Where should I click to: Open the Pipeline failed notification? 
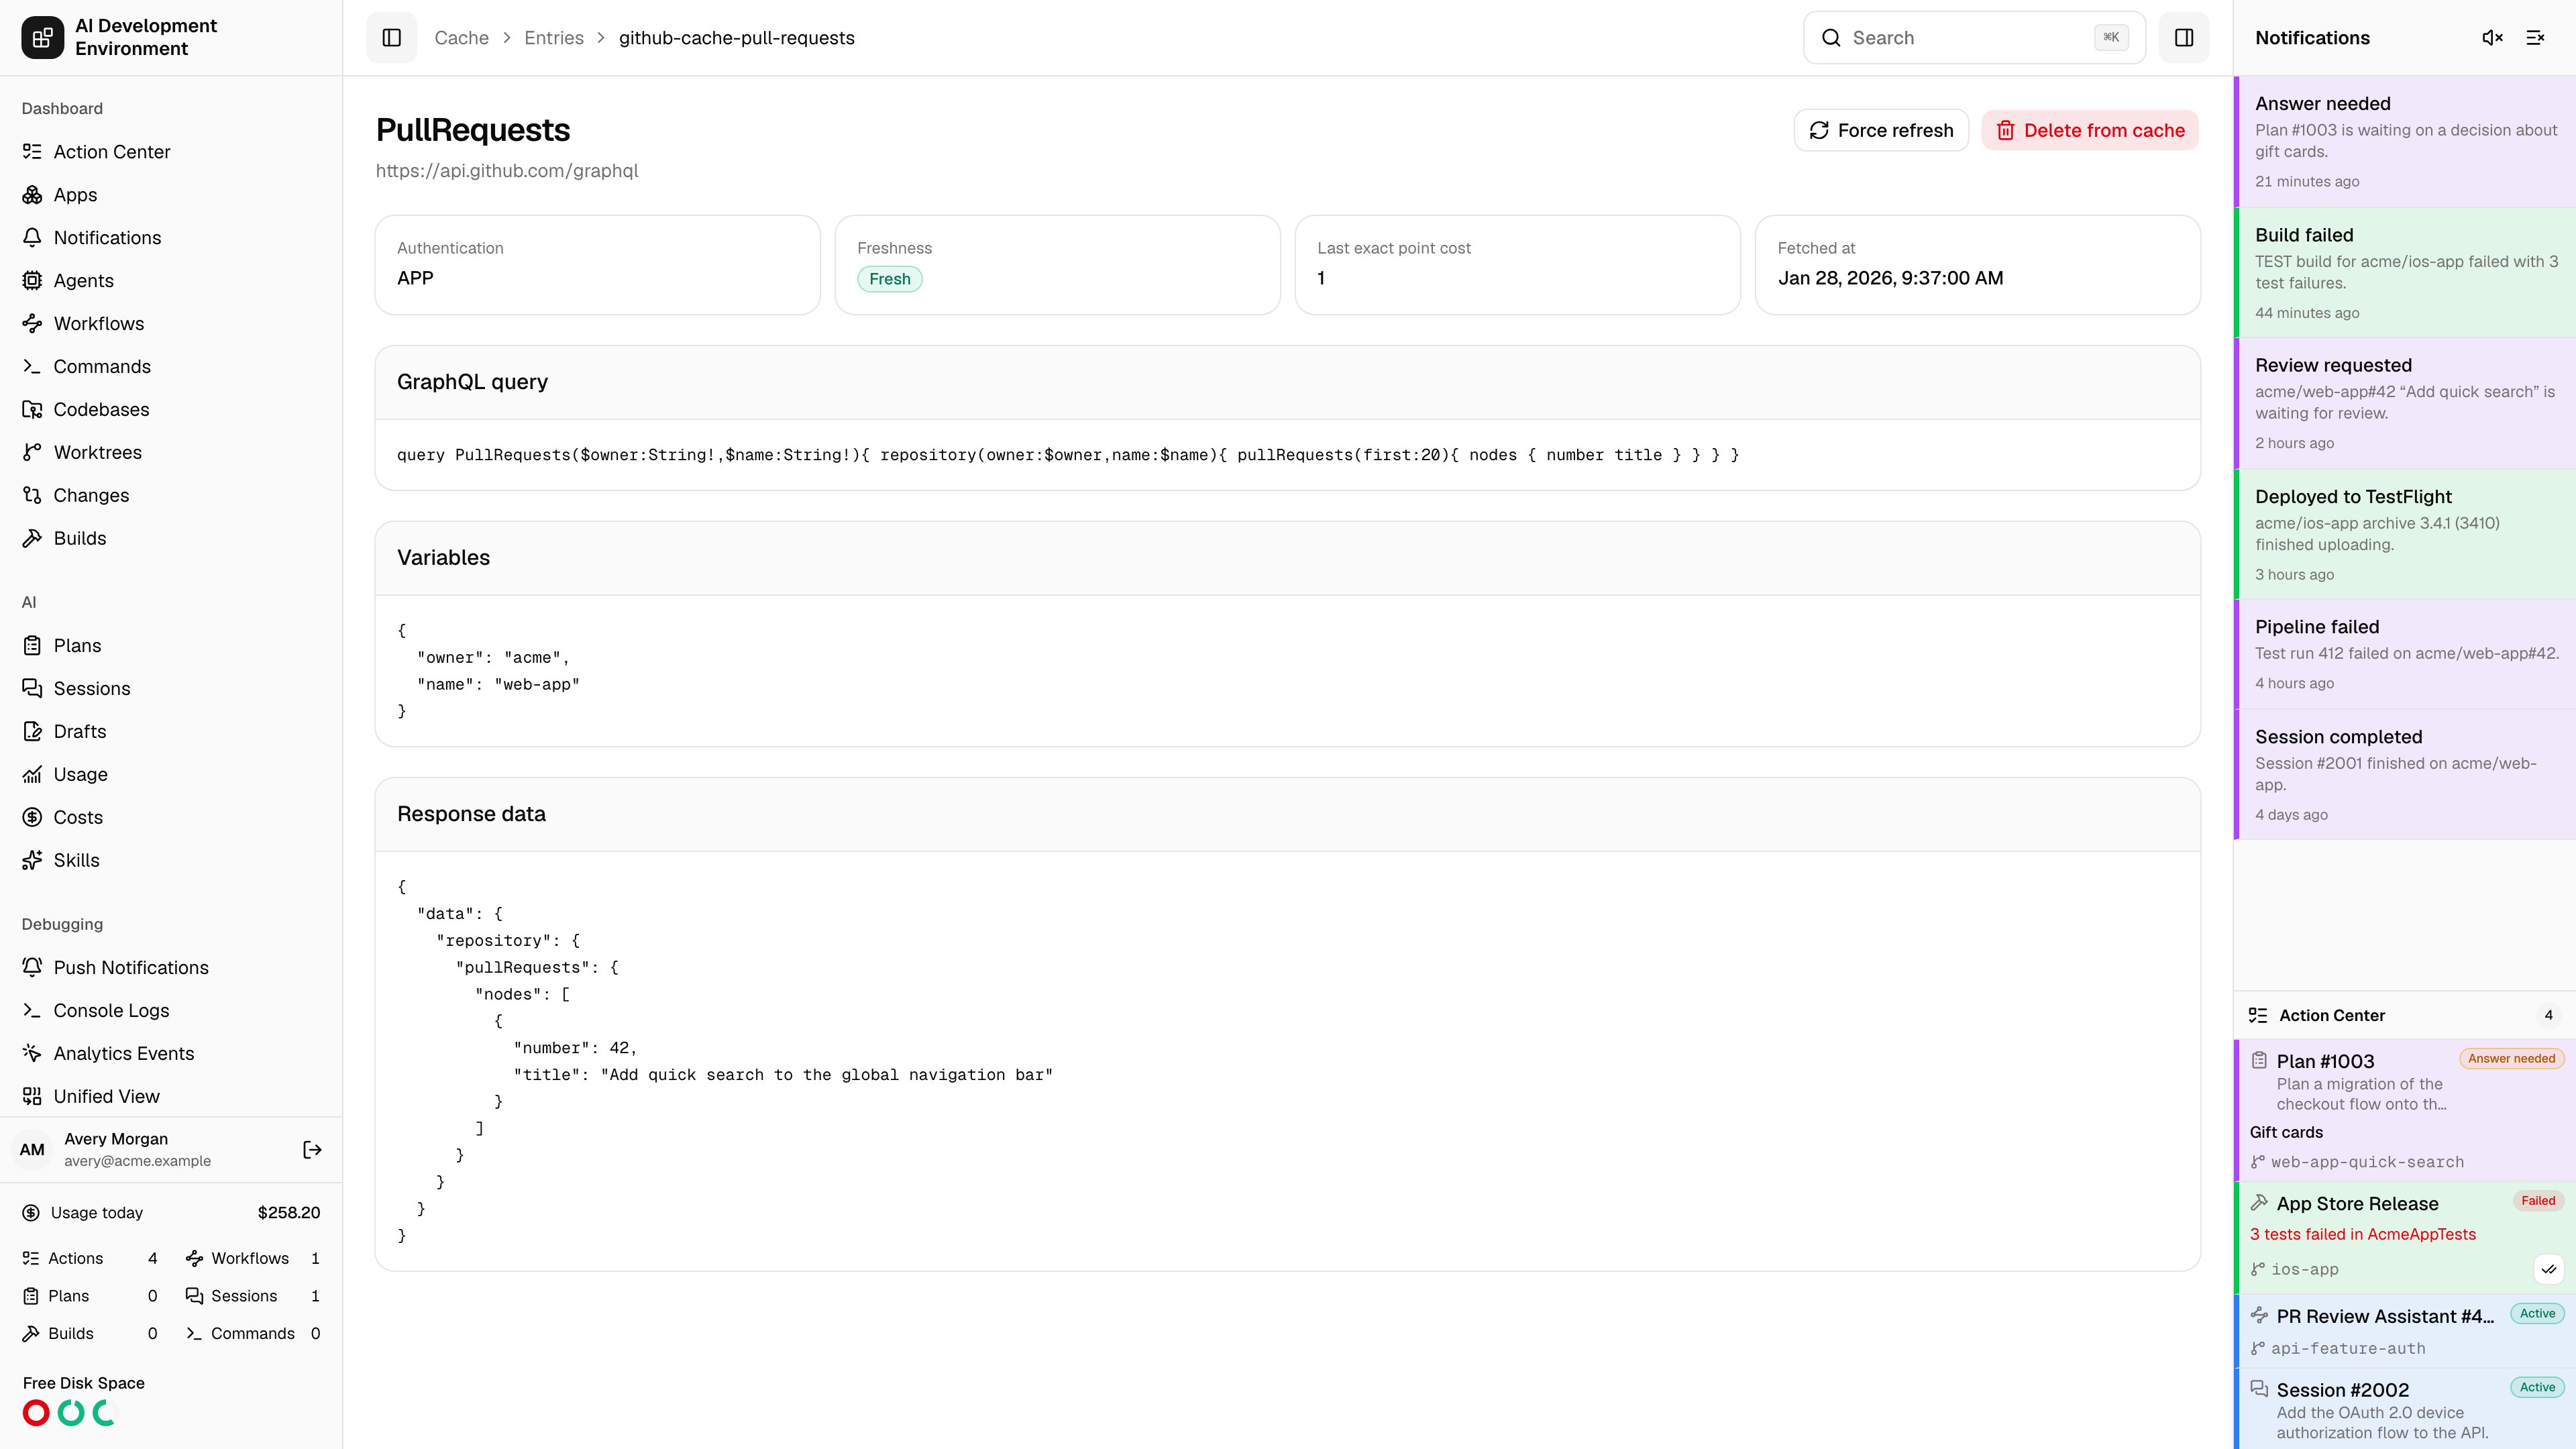[x=2405, y=655]
